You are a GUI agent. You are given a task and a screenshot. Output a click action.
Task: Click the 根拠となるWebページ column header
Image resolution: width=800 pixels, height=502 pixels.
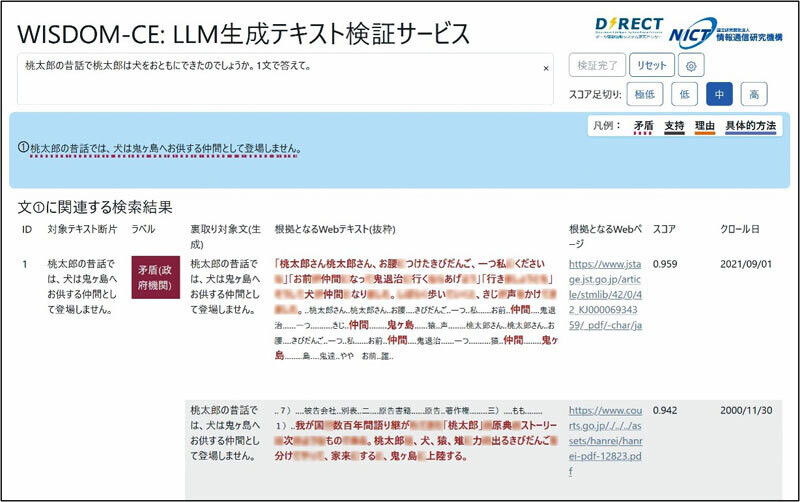(x=605, y=237)
